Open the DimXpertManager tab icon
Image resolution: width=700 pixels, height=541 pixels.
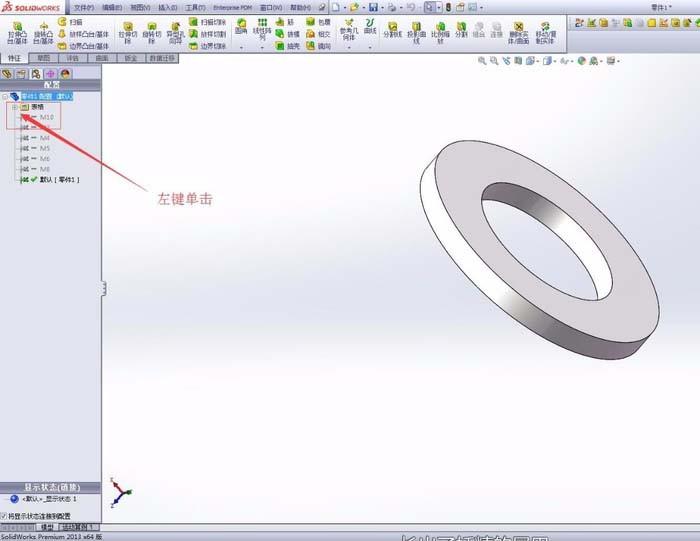pos(50,74)
